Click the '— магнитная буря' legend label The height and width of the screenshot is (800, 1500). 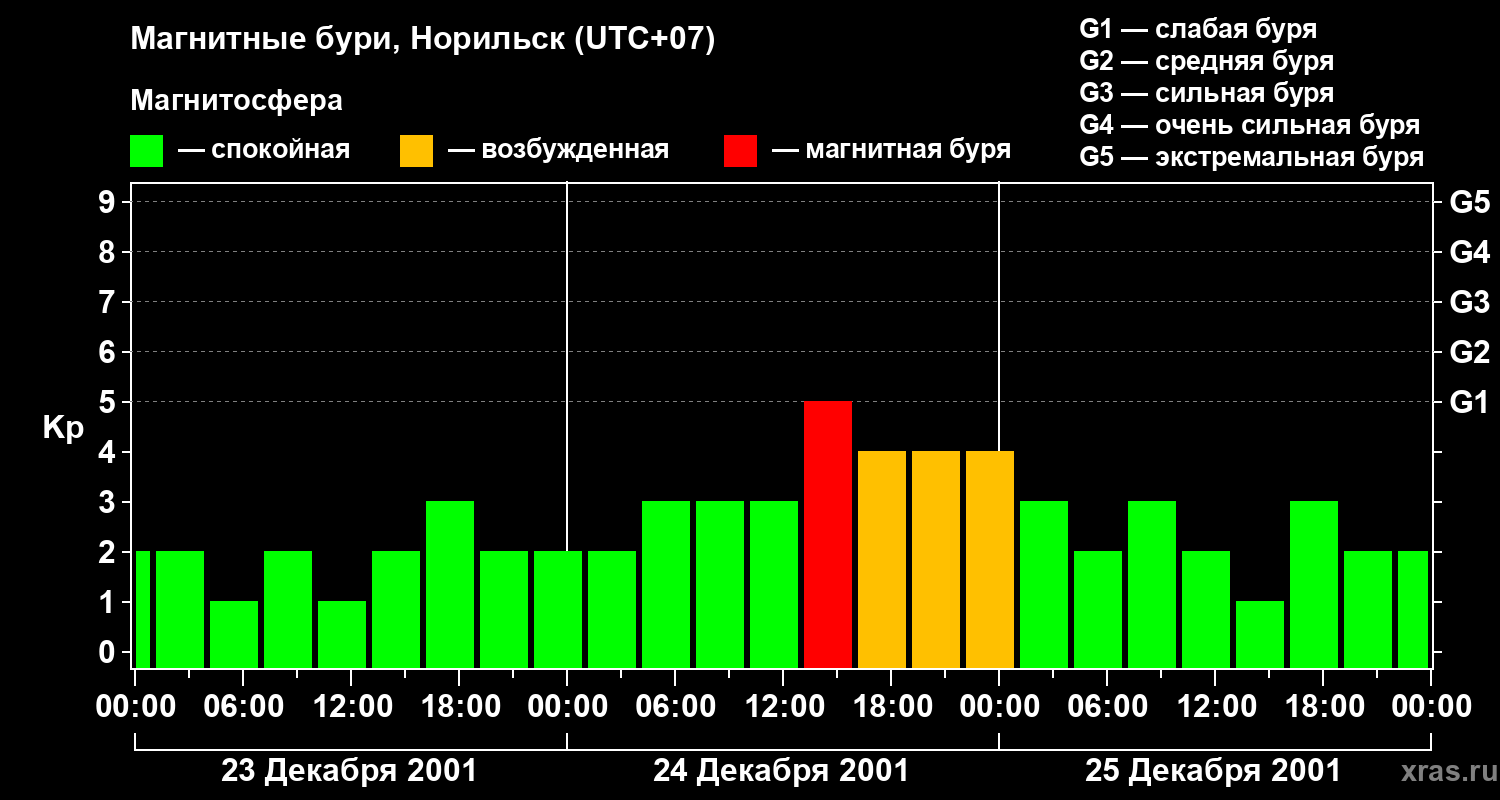point(892,150)
